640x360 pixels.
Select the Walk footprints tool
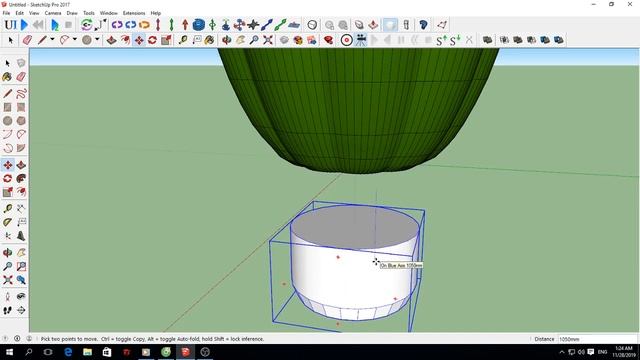[x=8, y=310]
